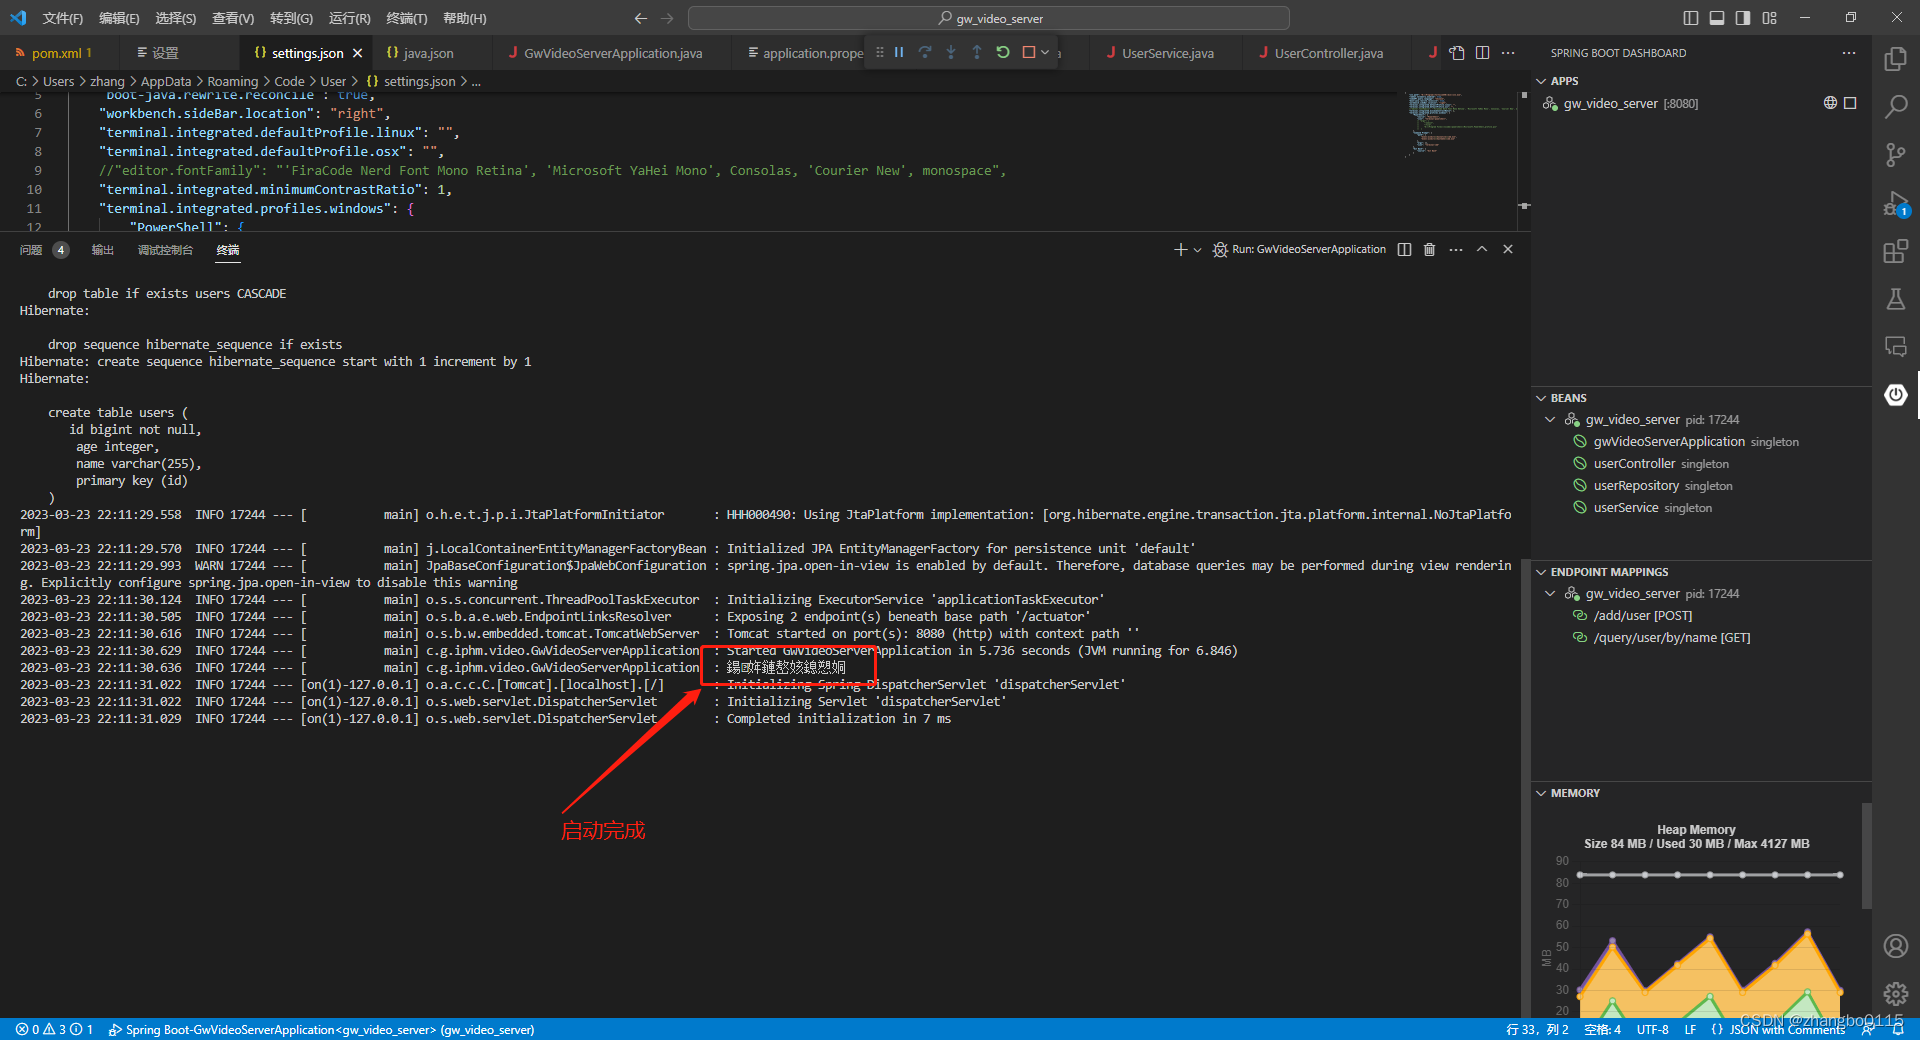The image size is (1920, 1040).
Task: Open the Testing flask view
Action: click(1895, 299)
